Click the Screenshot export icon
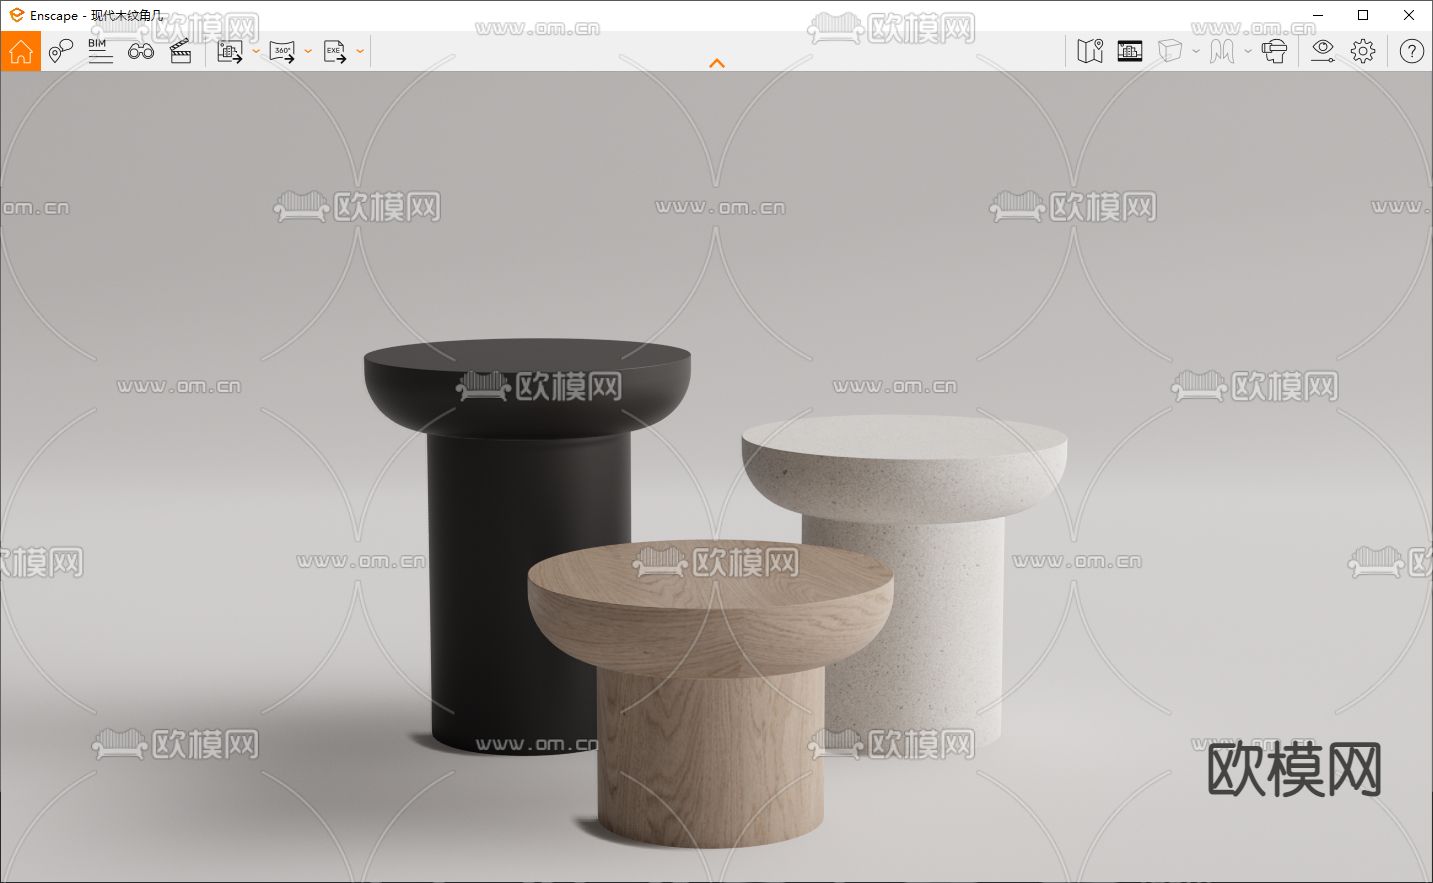The width and height of the screenshot is (1433, 883). point(230,51)
